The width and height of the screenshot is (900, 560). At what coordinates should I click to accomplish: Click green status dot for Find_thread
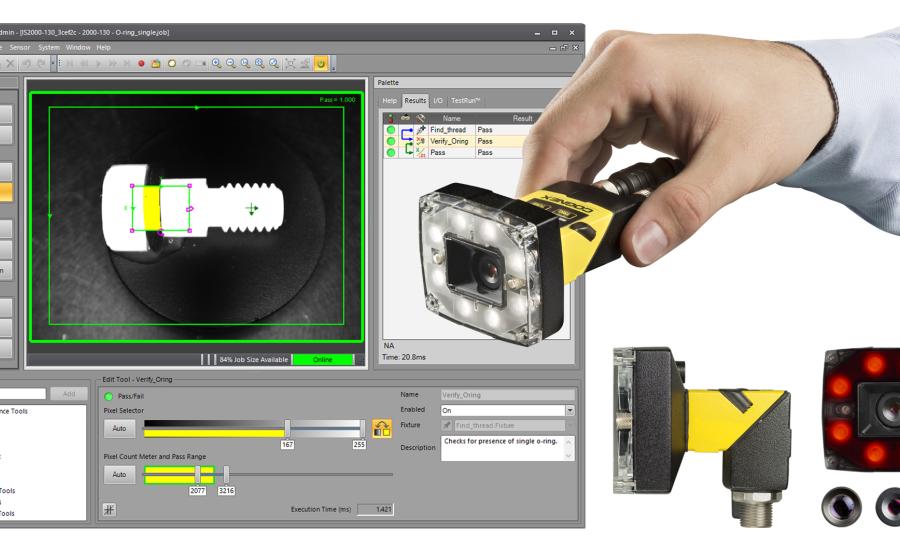coord(391,130)
